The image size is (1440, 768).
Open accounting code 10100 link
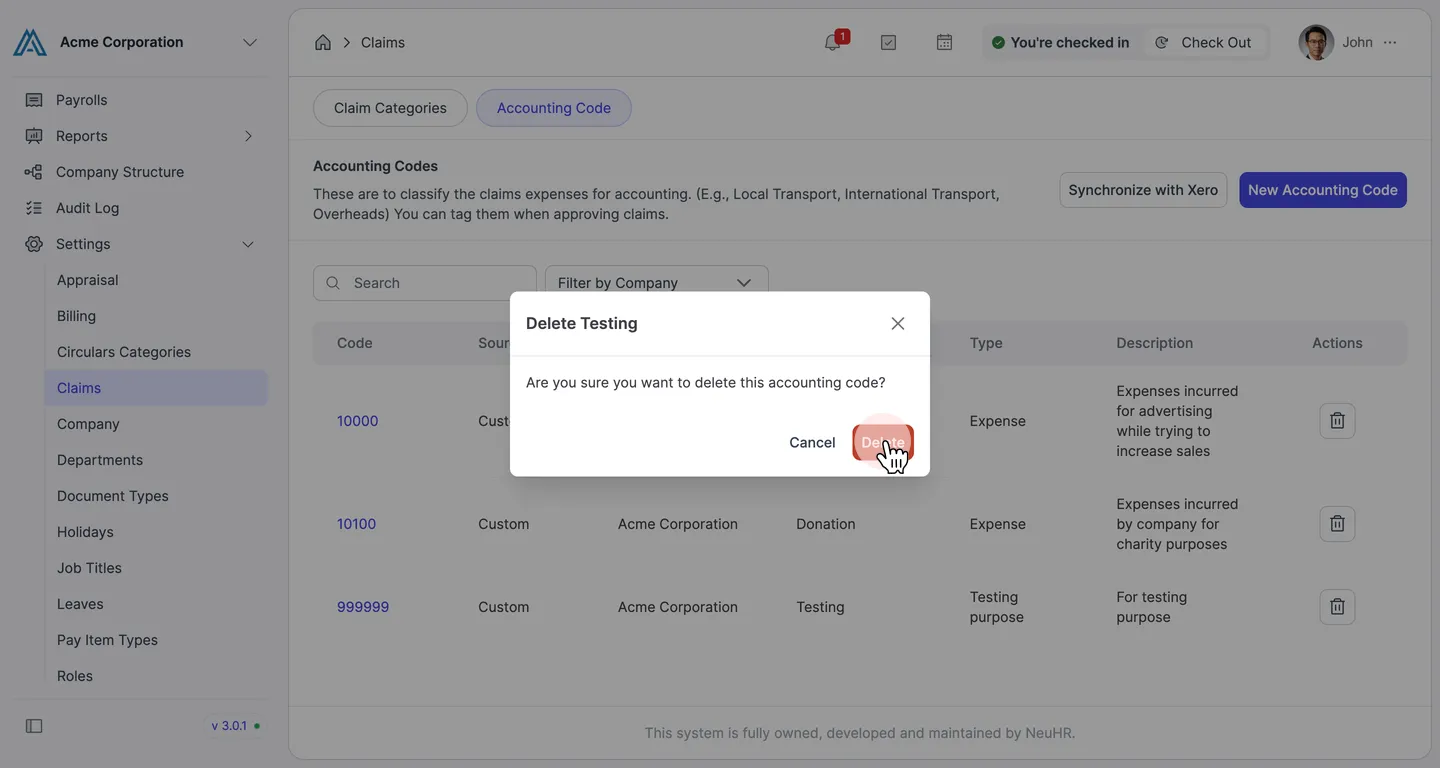356,524
